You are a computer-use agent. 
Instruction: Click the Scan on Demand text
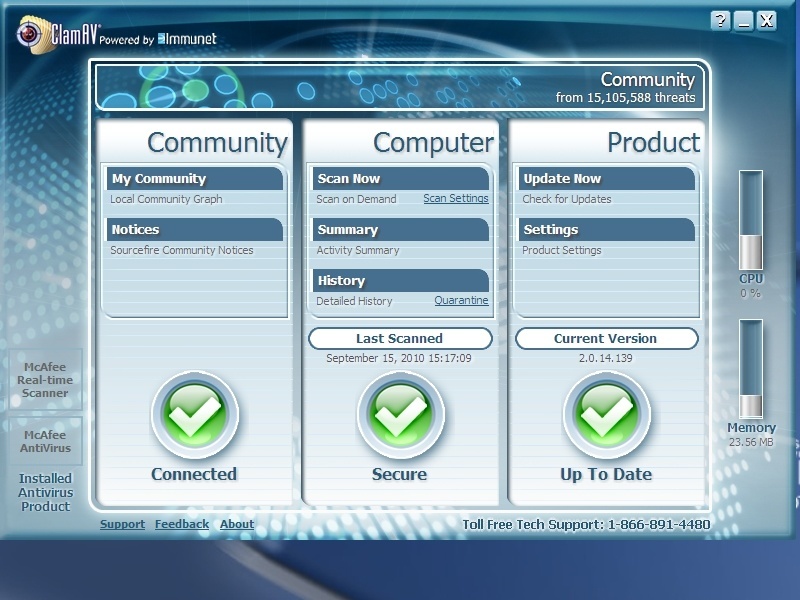point(356,199)
